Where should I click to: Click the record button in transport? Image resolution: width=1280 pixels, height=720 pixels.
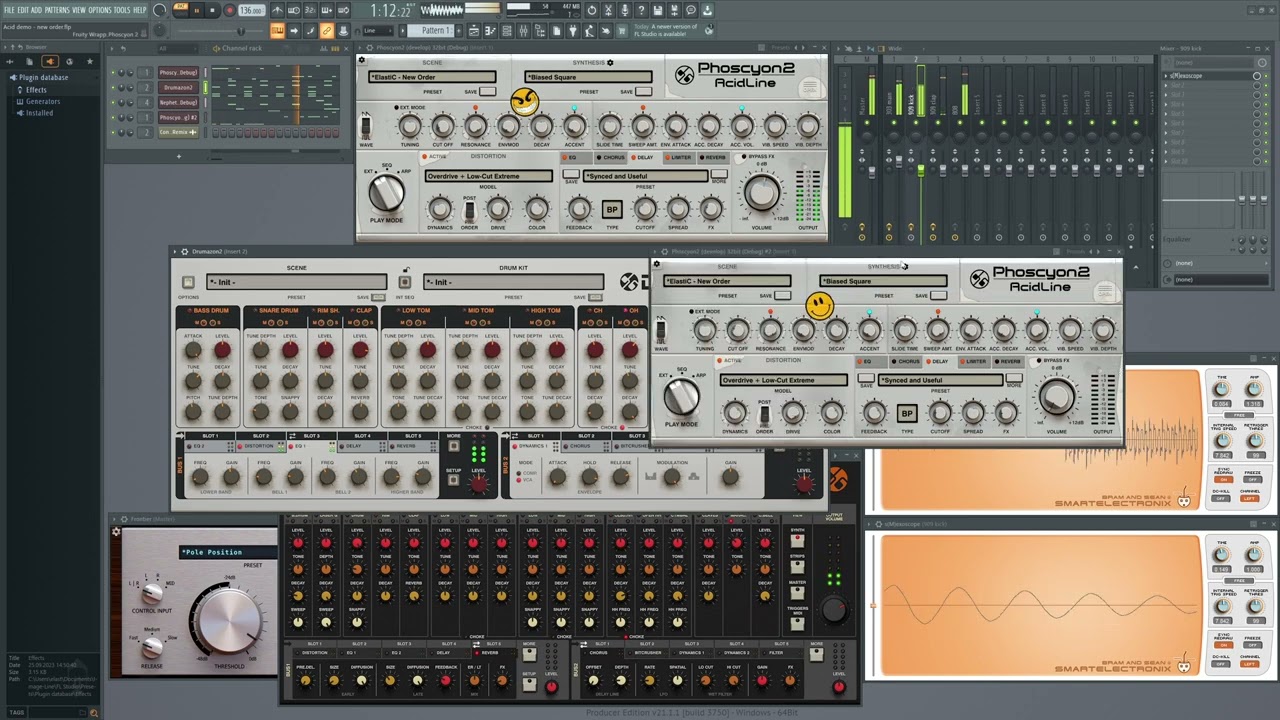228,11
